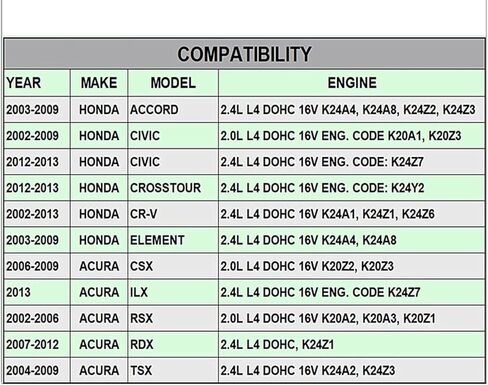
Task: Select the MODEL column header
Action: (173, 83)
